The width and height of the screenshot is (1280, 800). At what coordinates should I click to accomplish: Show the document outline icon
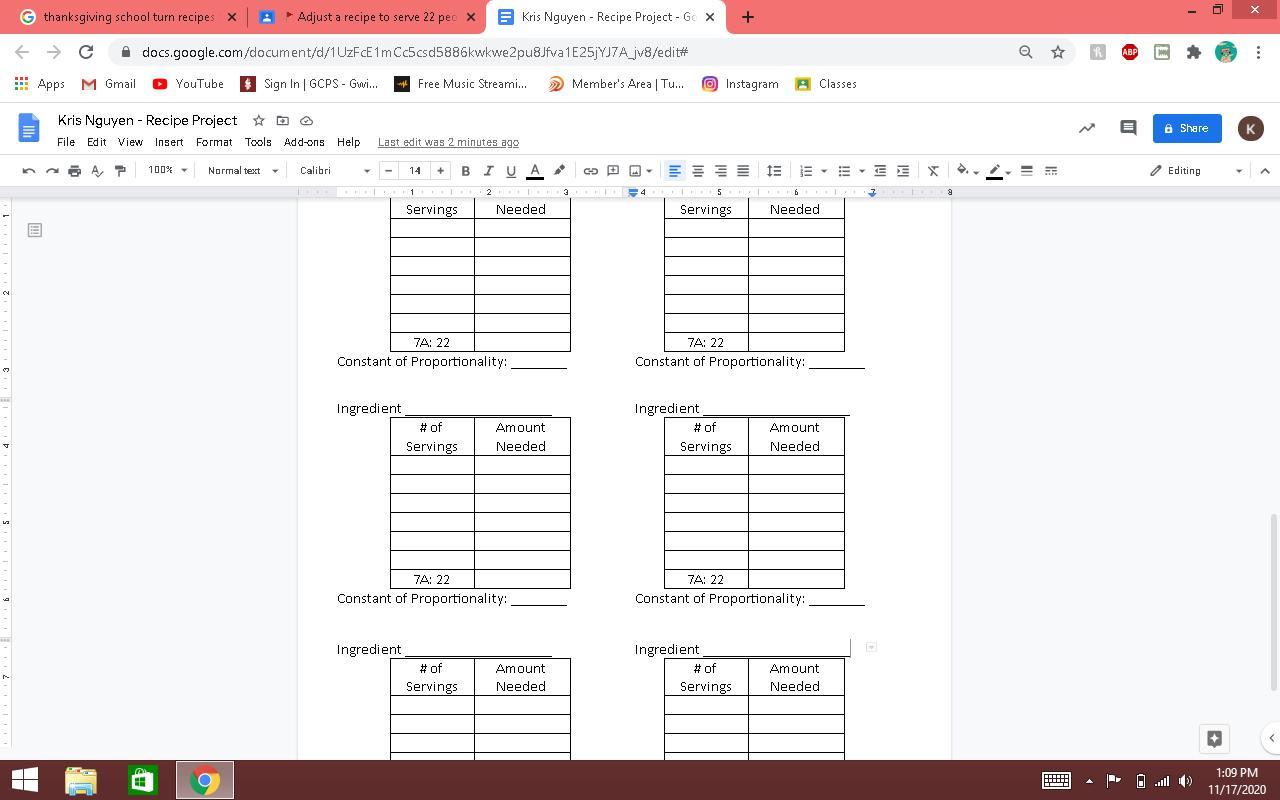pyautogui.click(x=34, y=230)
